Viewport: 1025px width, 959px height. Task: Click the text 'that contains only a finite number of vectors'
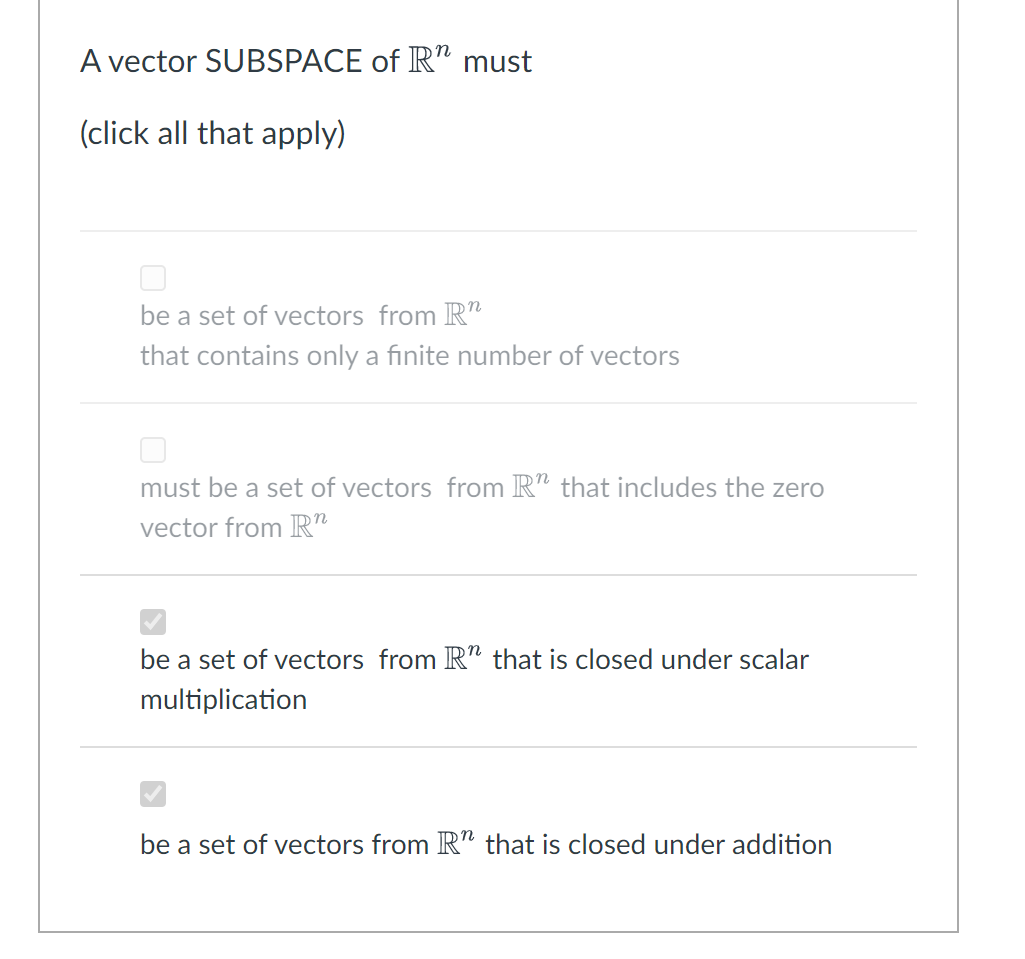(x=410, y=356)
